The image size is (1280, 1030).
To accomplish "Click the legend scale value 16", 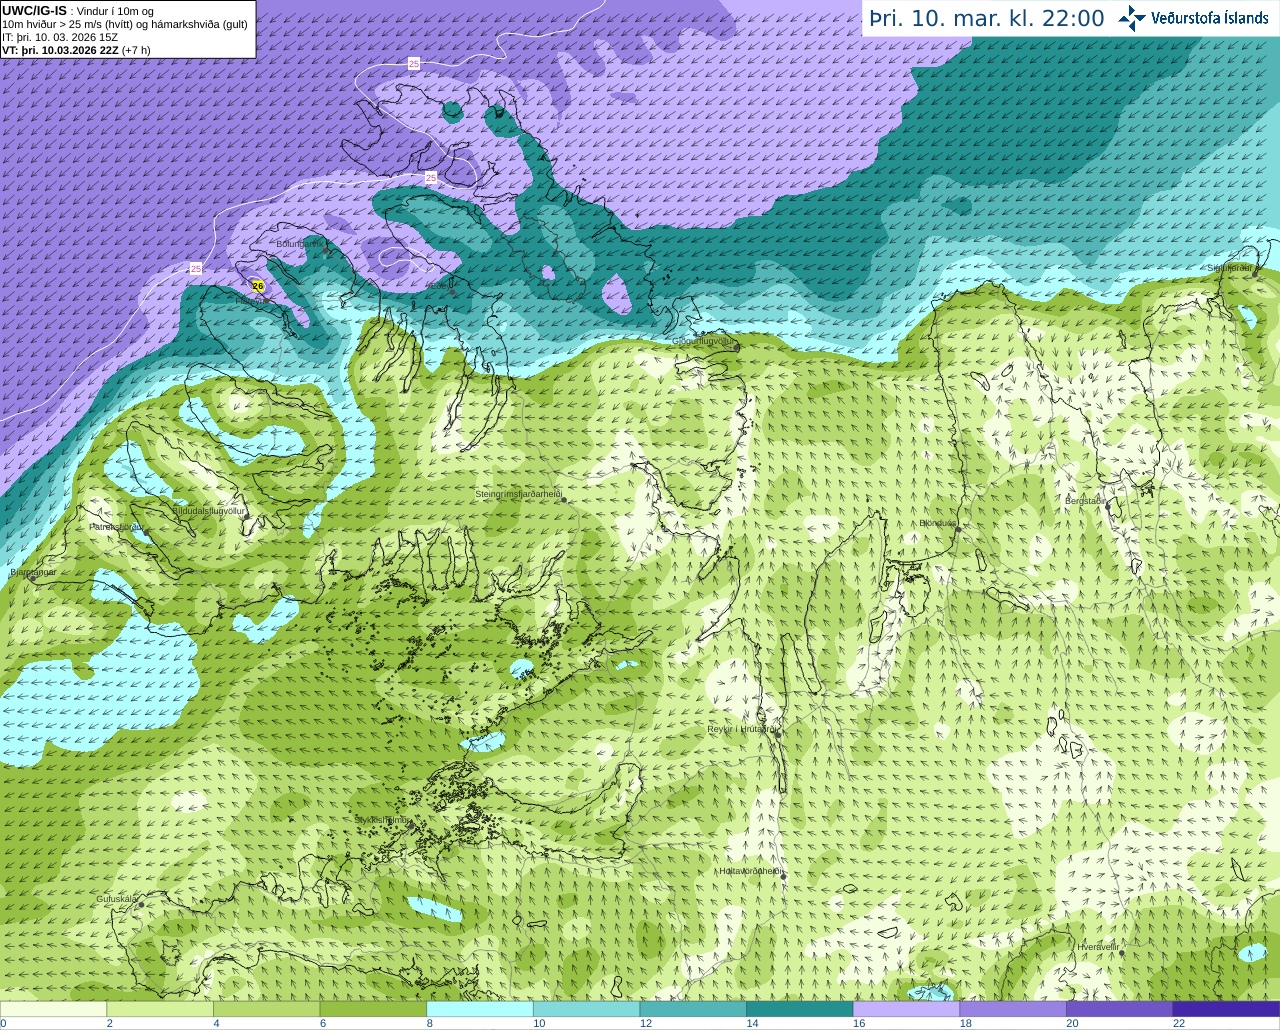I will pos(859,1023).
